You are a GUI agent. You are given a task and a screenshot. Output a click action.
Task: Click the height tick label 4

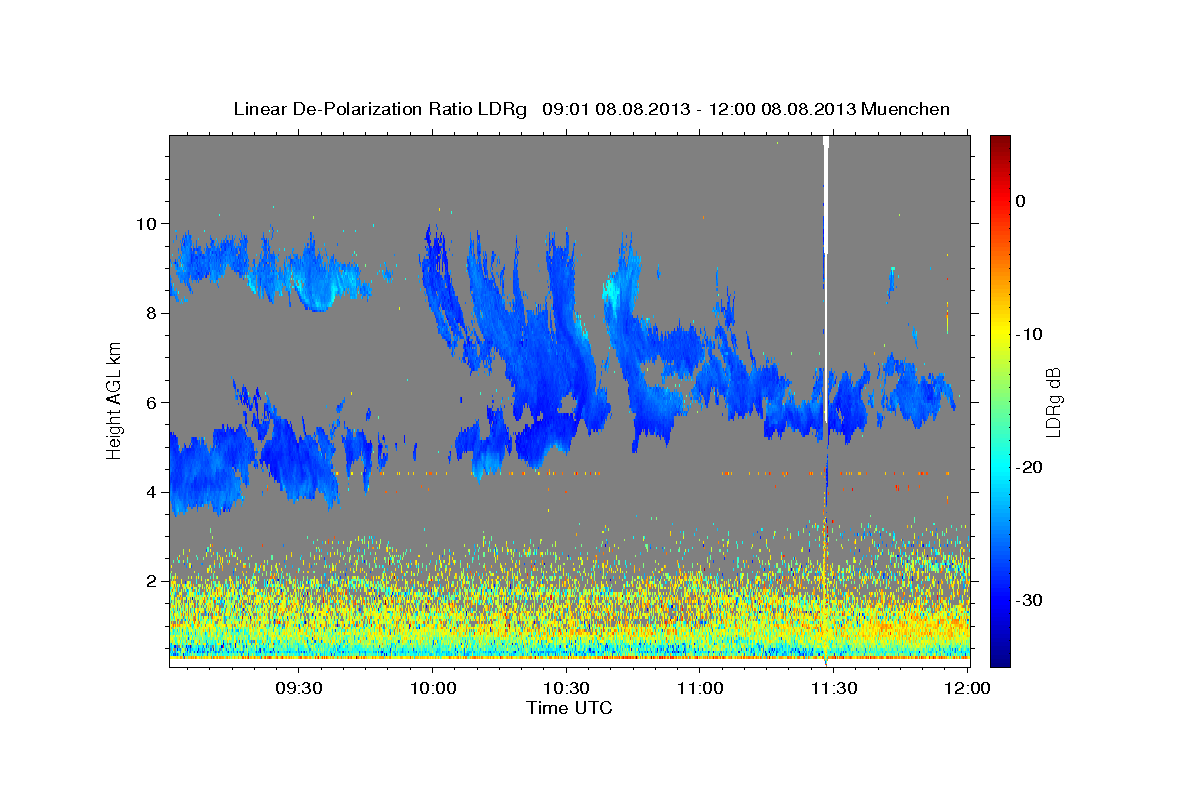153,492
